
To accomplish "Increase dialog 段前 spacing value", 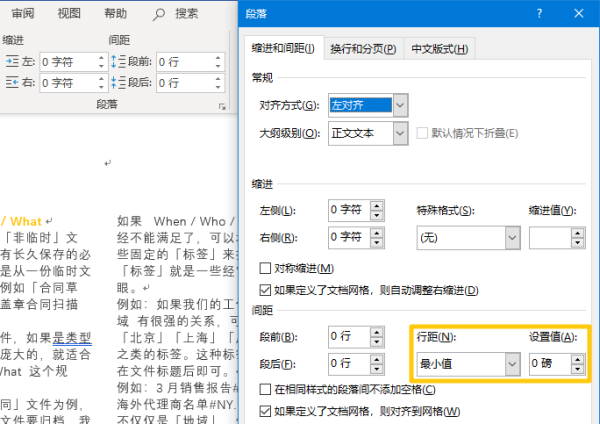I will (377, 333).
